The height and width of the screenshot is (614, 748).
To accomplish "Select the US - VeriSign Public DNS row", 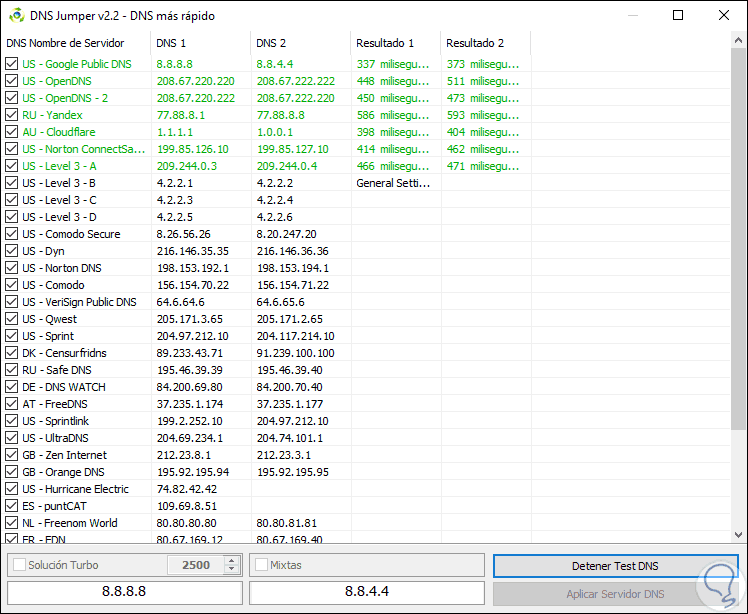I will (79, 302).
